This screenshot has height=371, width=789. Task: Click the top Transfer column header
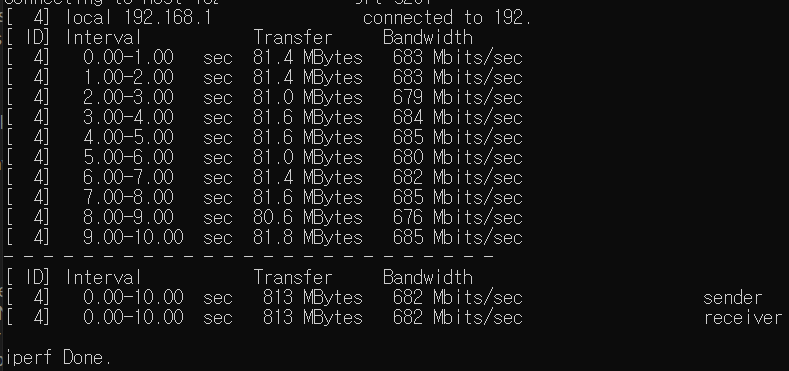click(293, 38)
